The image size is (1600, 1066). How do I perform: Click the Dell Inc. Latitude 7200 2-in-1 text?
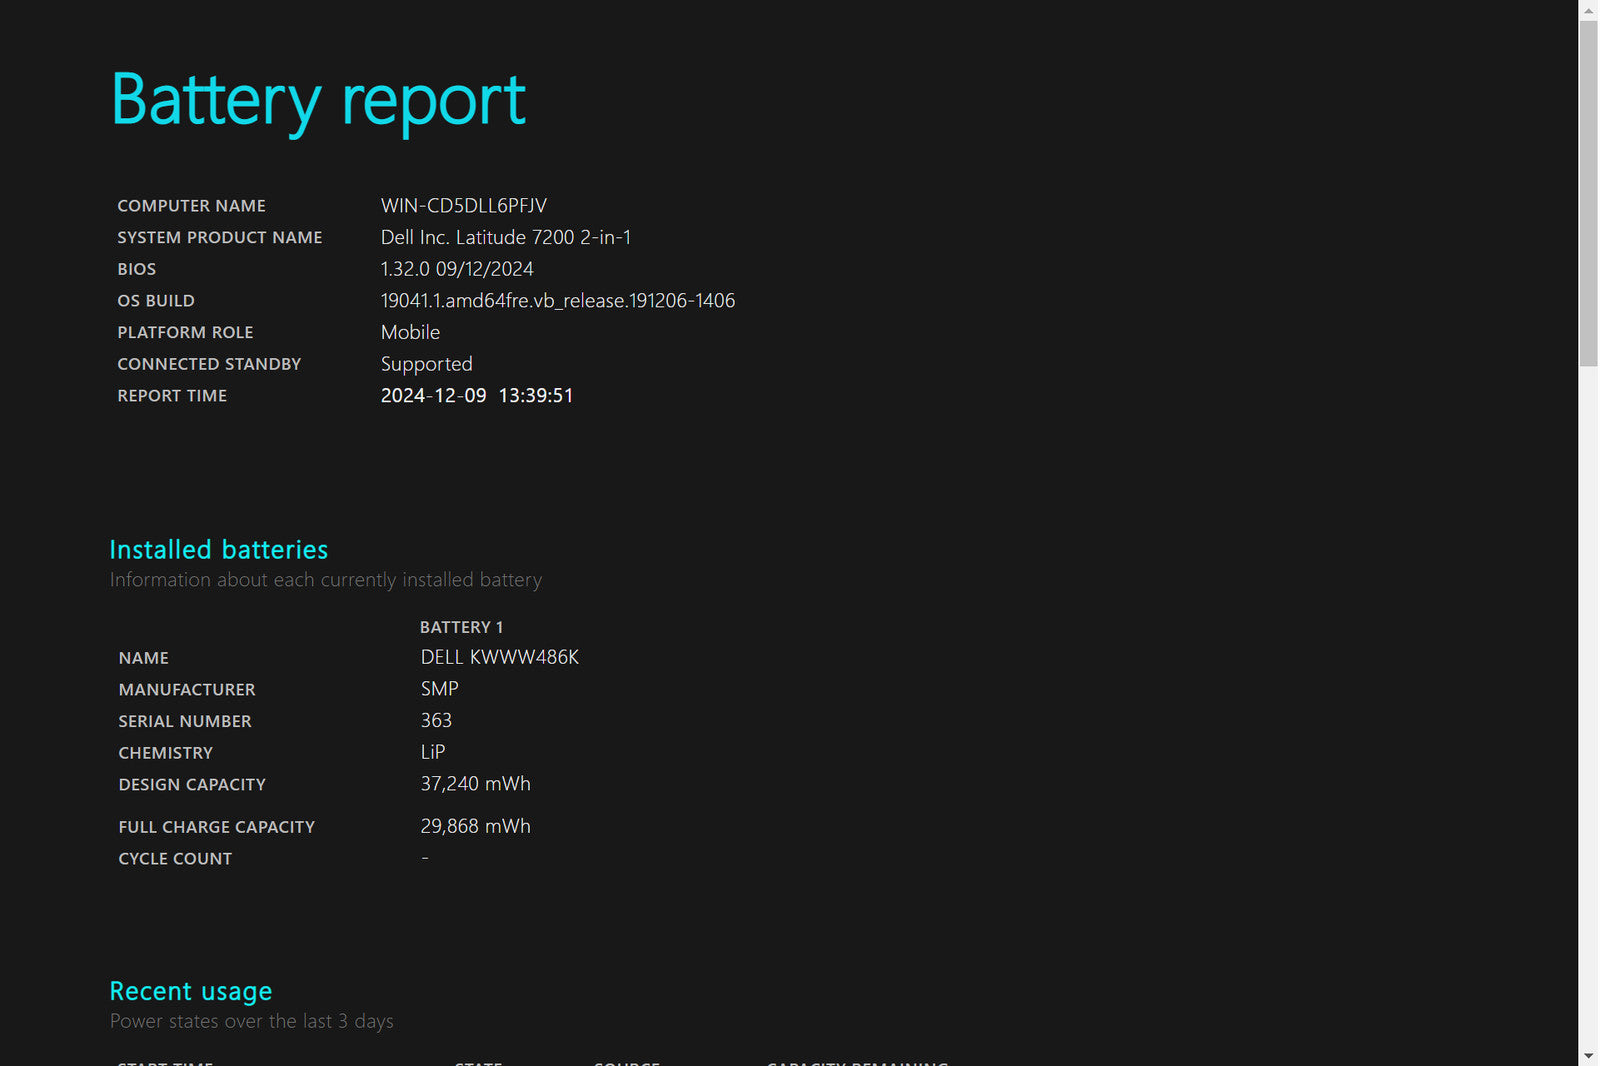coord(505,238)
